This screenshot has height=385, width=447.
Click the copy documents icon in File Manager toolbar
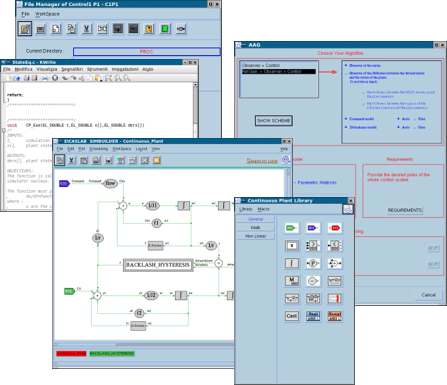[x=71, y=29]
